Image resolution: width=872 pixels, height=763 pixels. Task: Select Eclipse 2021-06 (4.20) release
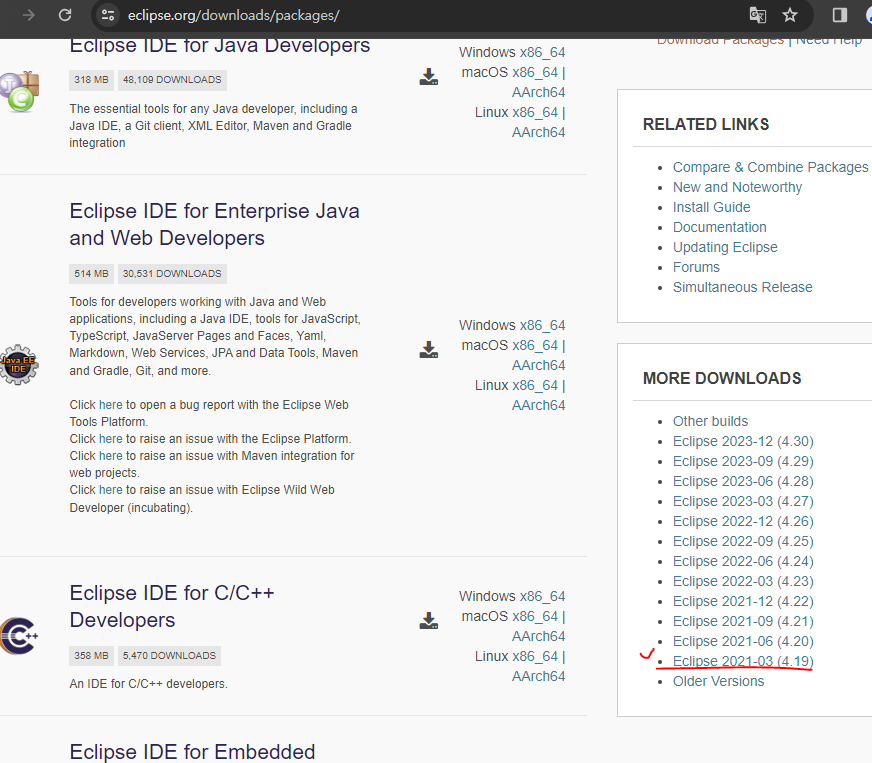click(x=743, y=642)
